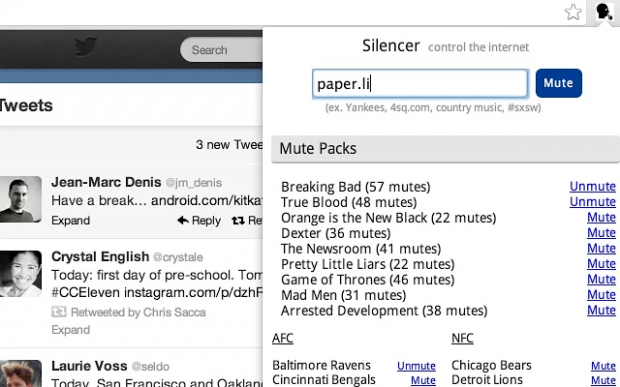620x387 pixels.
Task: Unmute the True Blood pack
Action: (592, 202)
